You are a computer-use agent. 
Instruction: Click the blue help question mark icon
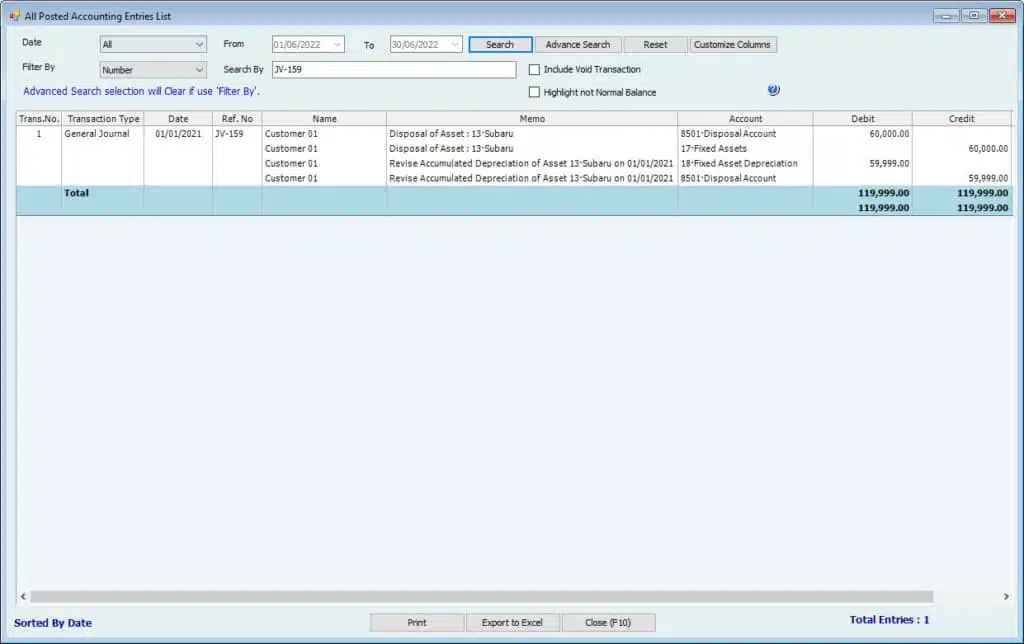coord(773,91)
